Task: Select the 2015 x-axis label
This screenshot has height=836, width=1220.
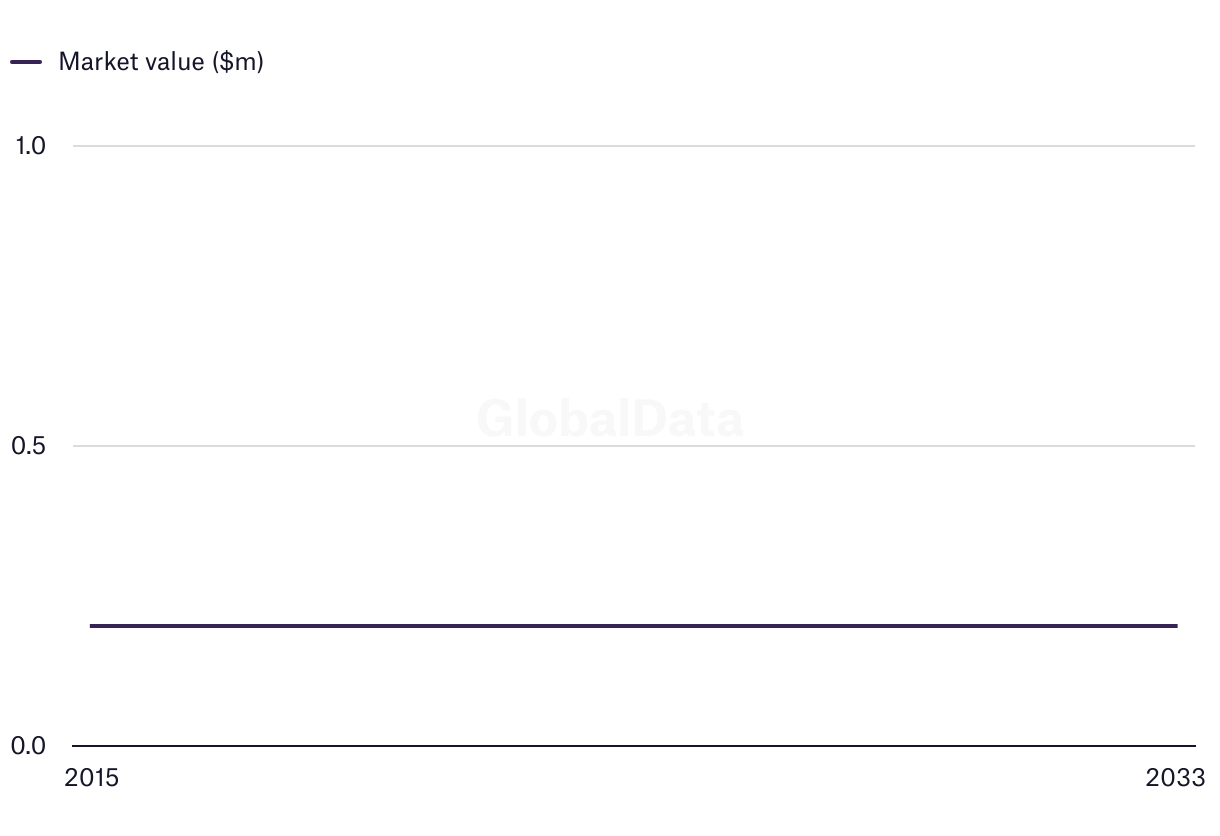Action: pos(91,778)
